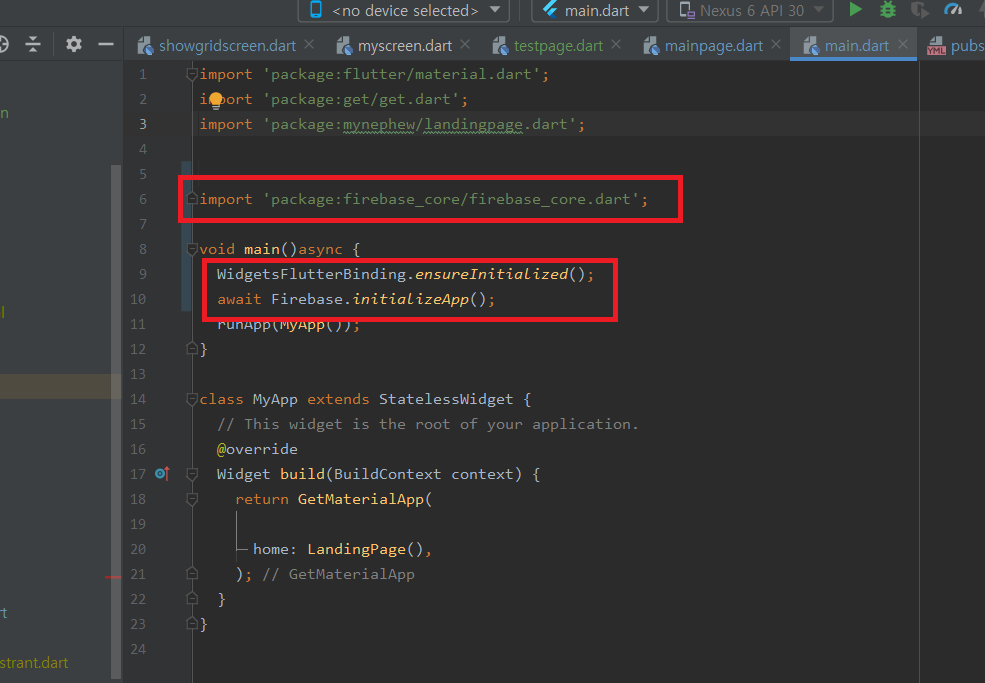
Task: Collapse all in project panel
Action: (33, 44)
